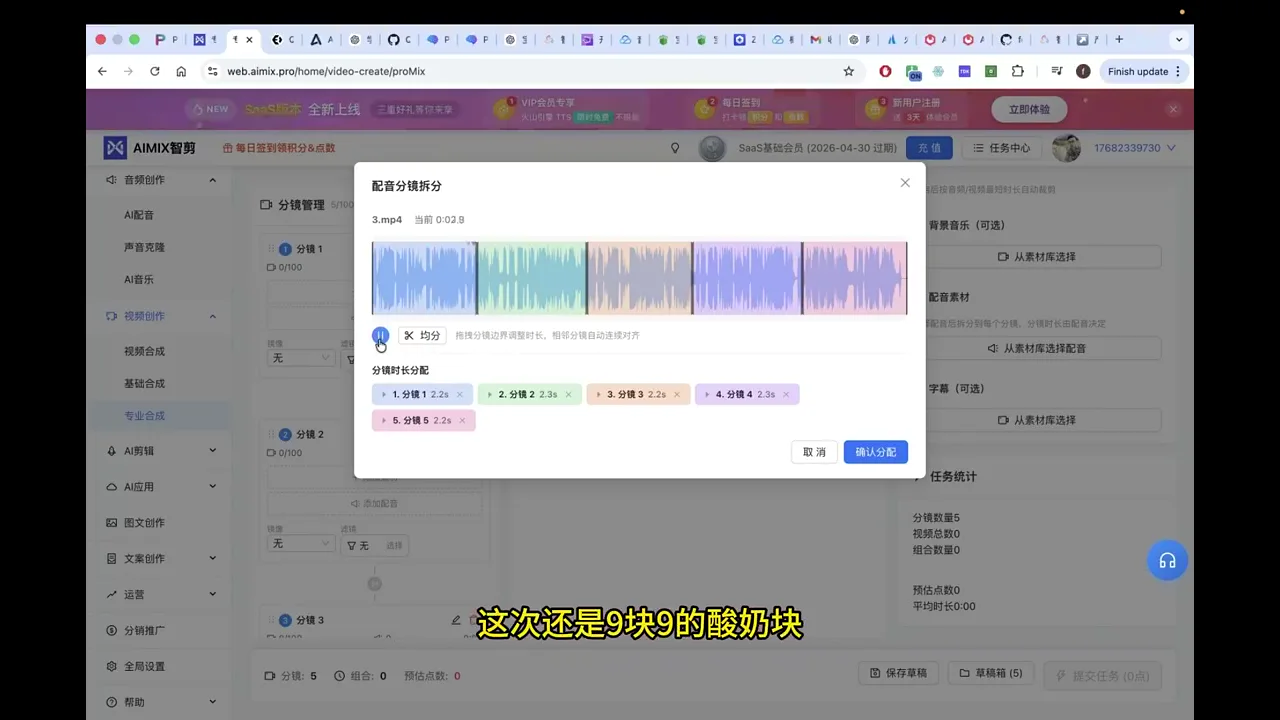Screen dimensions: 1280x720
Task: Click the pink fifth waveform segment
Action: 855,278
